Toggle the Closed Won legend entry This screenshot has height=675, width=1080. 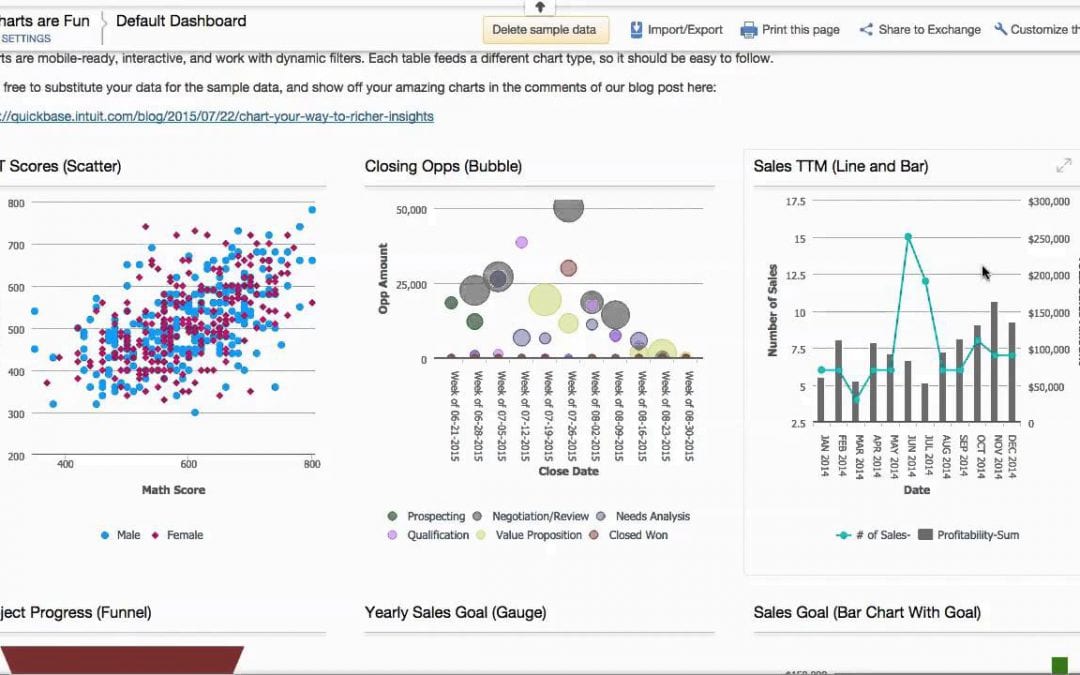629,535
